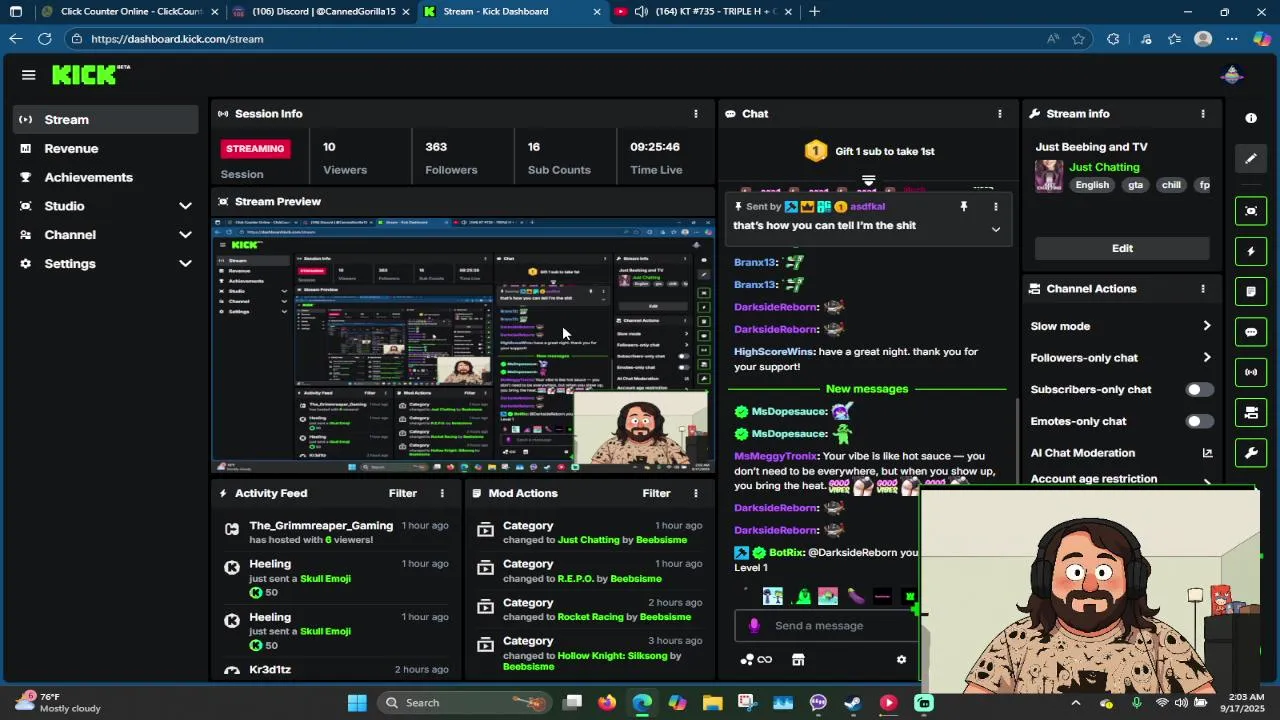Click the STREAMING status badge

[x=255, y=149]
